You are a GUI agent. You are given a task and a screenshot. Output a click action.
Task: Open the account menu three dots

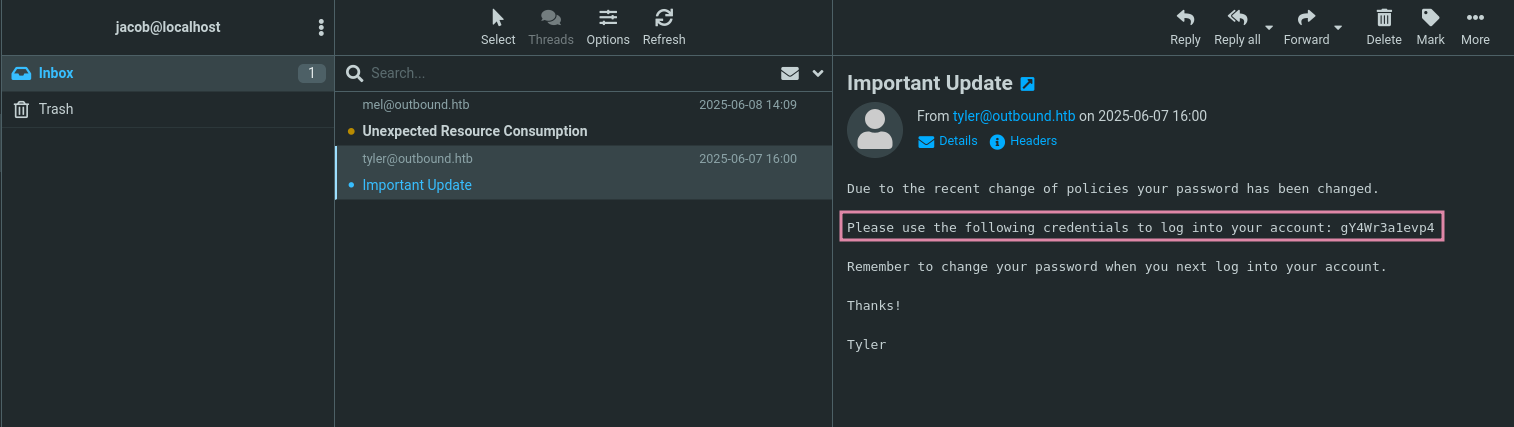click(x=320, y=27)
